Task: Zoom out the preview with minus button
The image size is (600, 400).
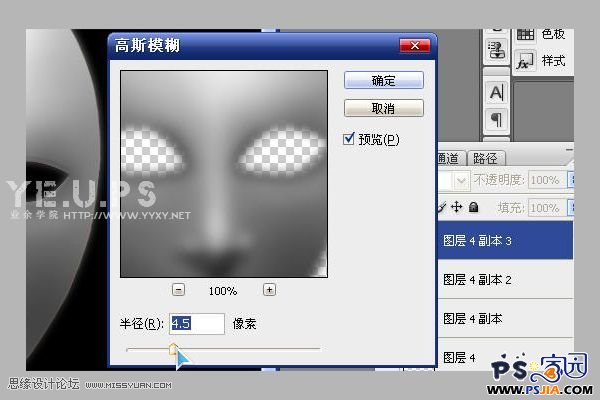Action: pyautogui.click(x=178, y=290)
